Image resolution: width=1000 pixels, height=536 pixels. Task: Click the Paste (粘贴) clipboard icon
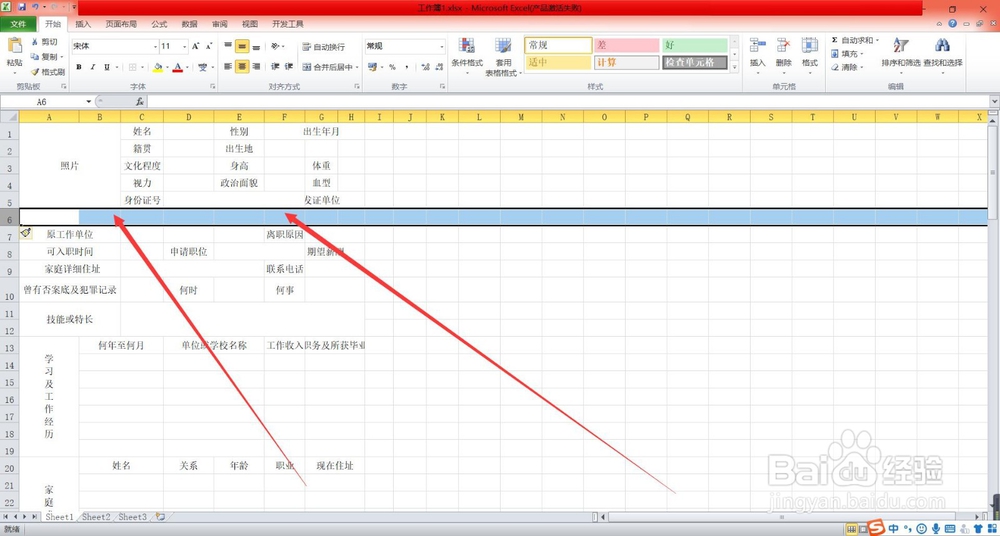click(14, 46)
